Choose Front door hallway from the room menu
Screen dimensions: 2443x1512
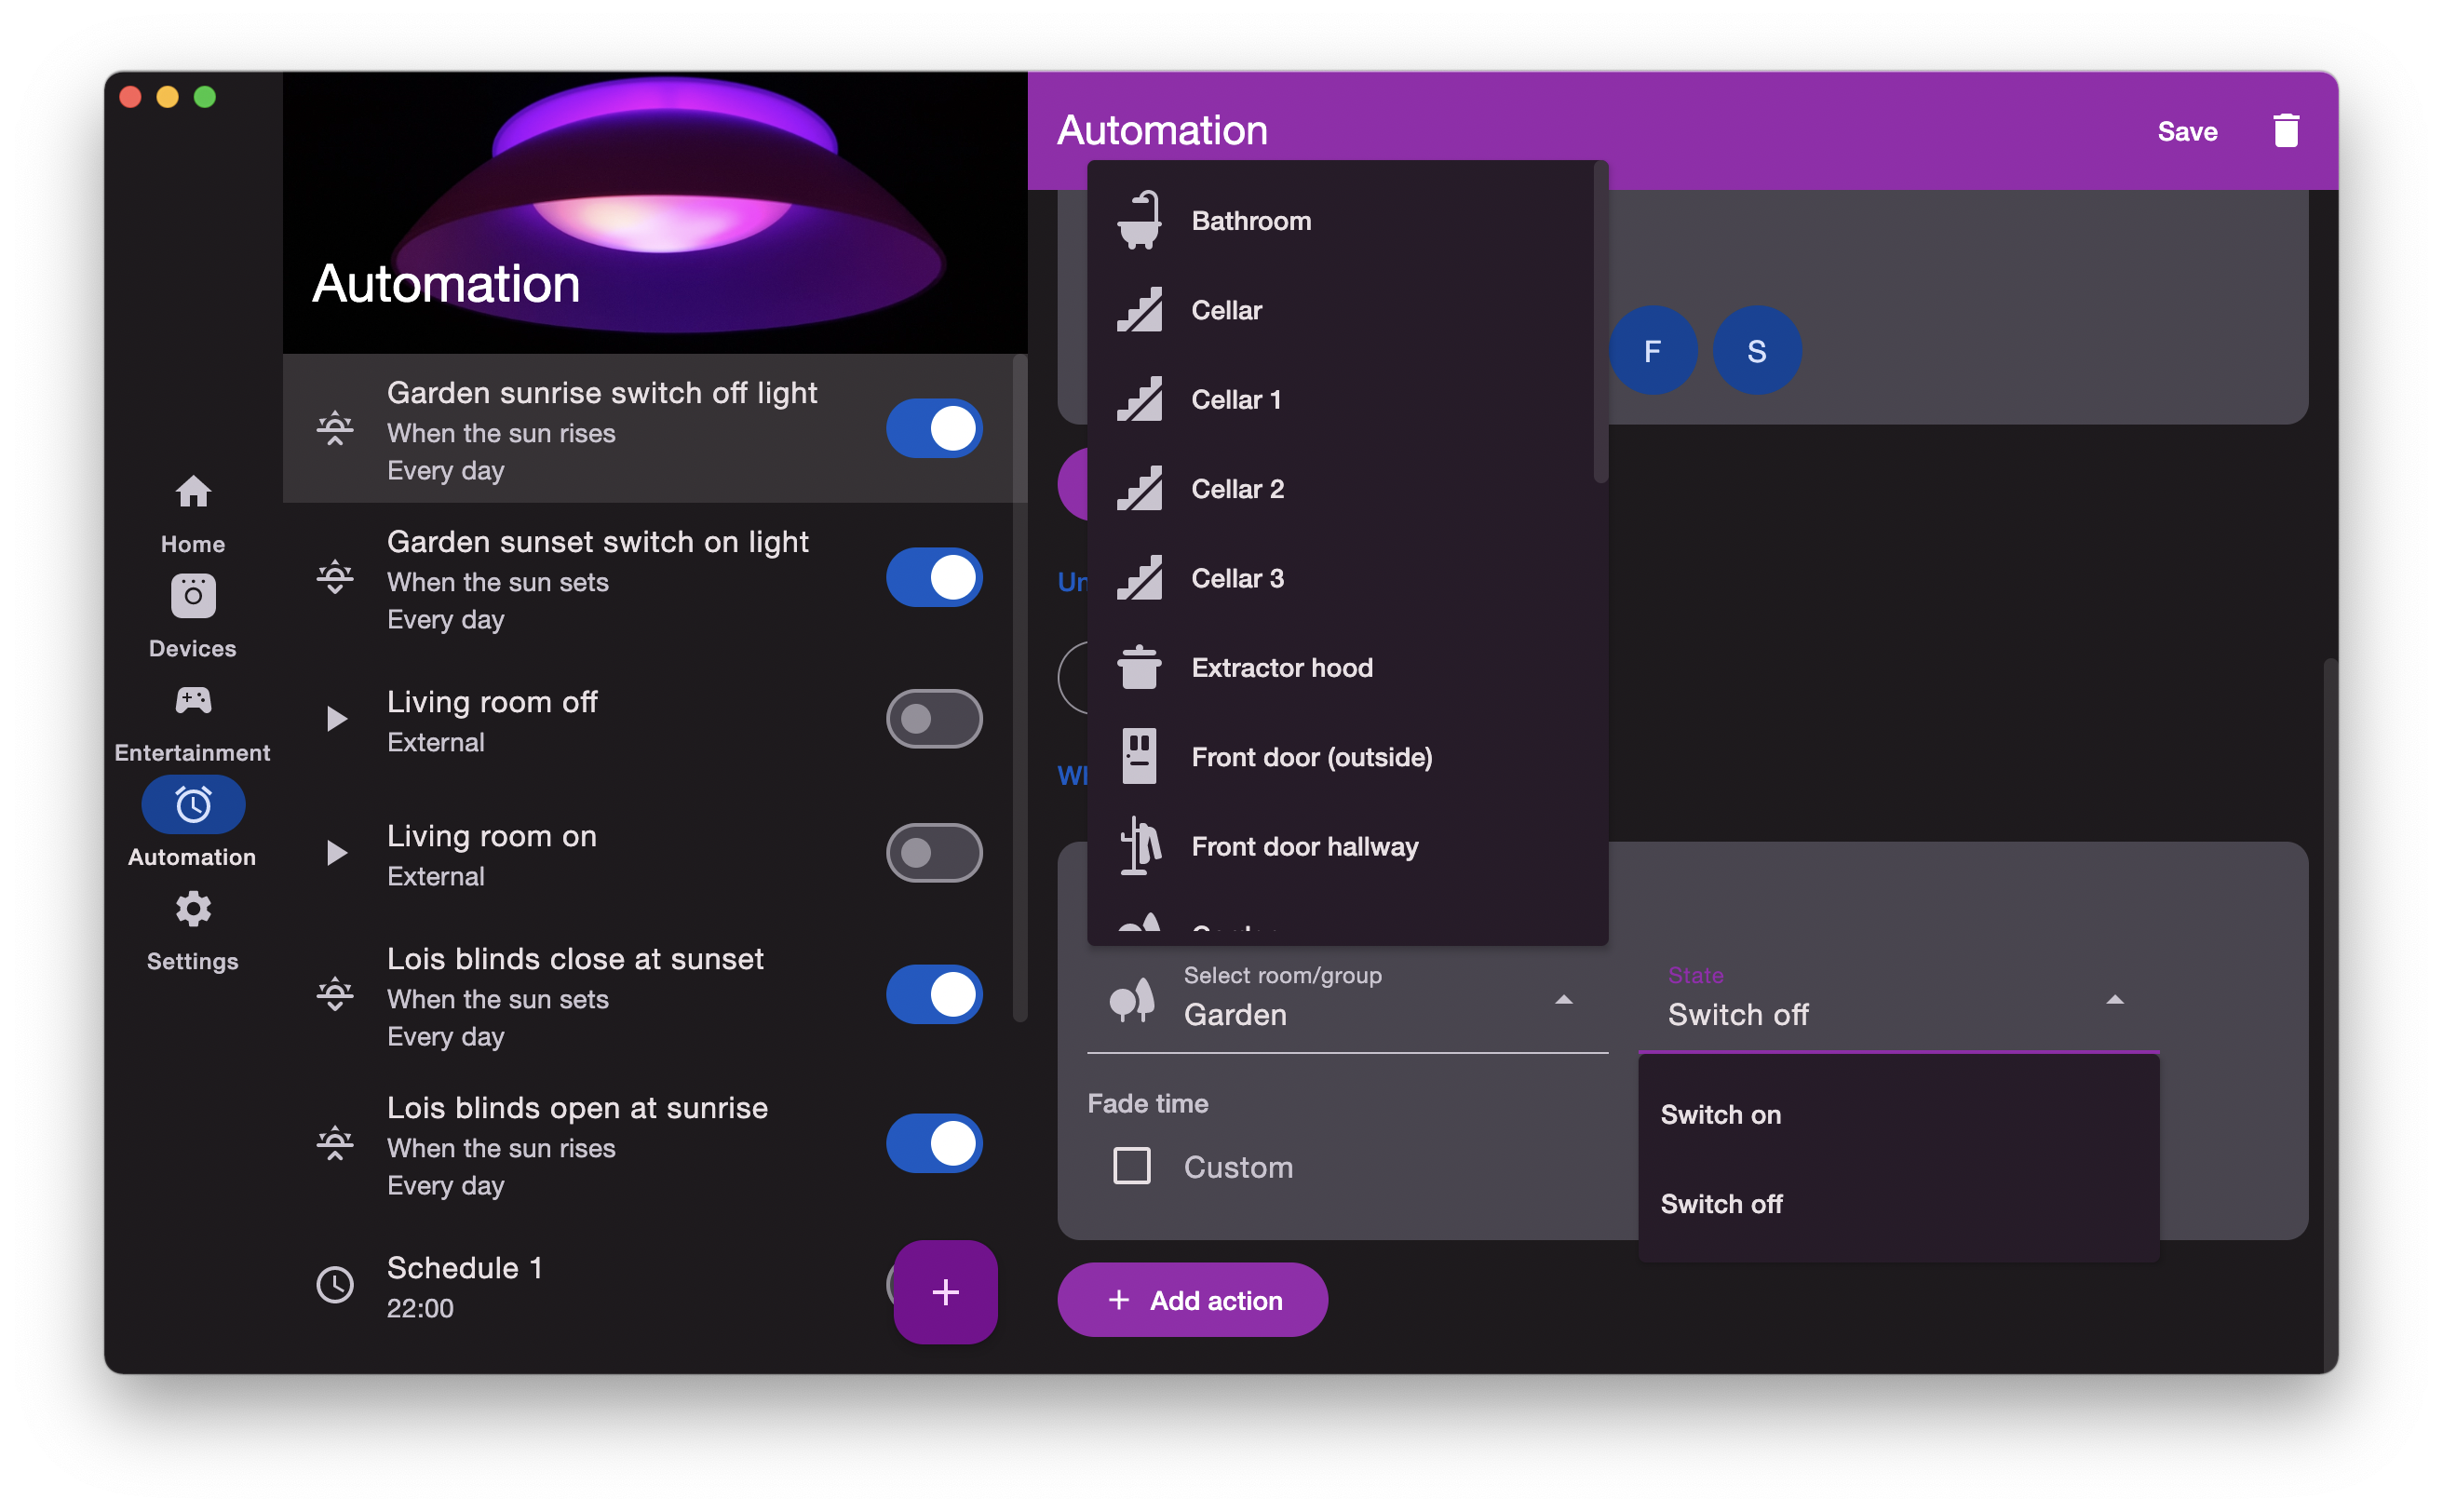[x=1304, y=846]
